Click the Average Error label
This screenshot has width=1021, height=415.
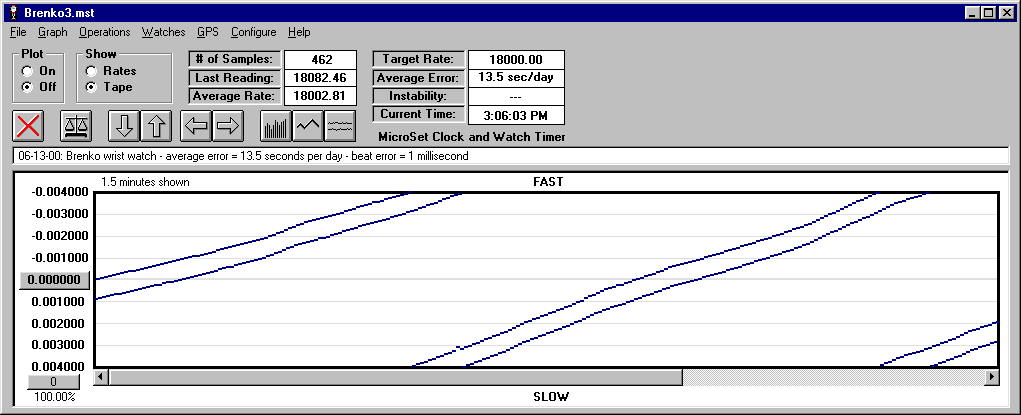pyautogui.click(x=419, y=78)
